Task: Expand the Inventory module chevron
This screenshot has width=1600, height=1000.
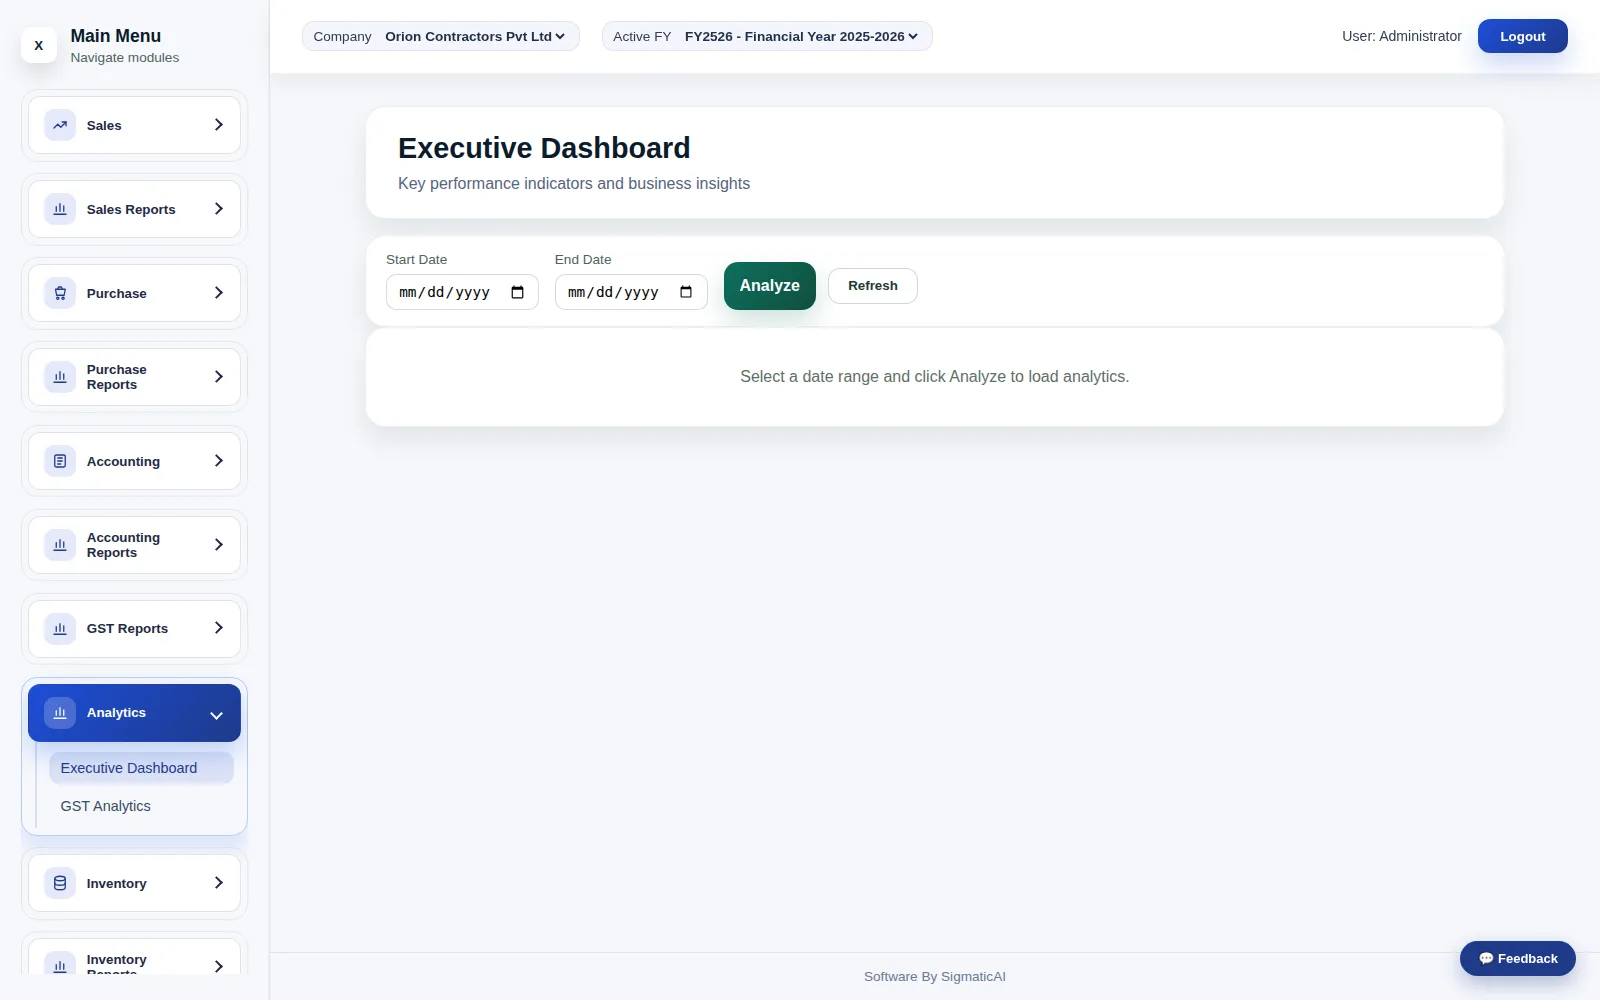Action: (x=218, y=883)
